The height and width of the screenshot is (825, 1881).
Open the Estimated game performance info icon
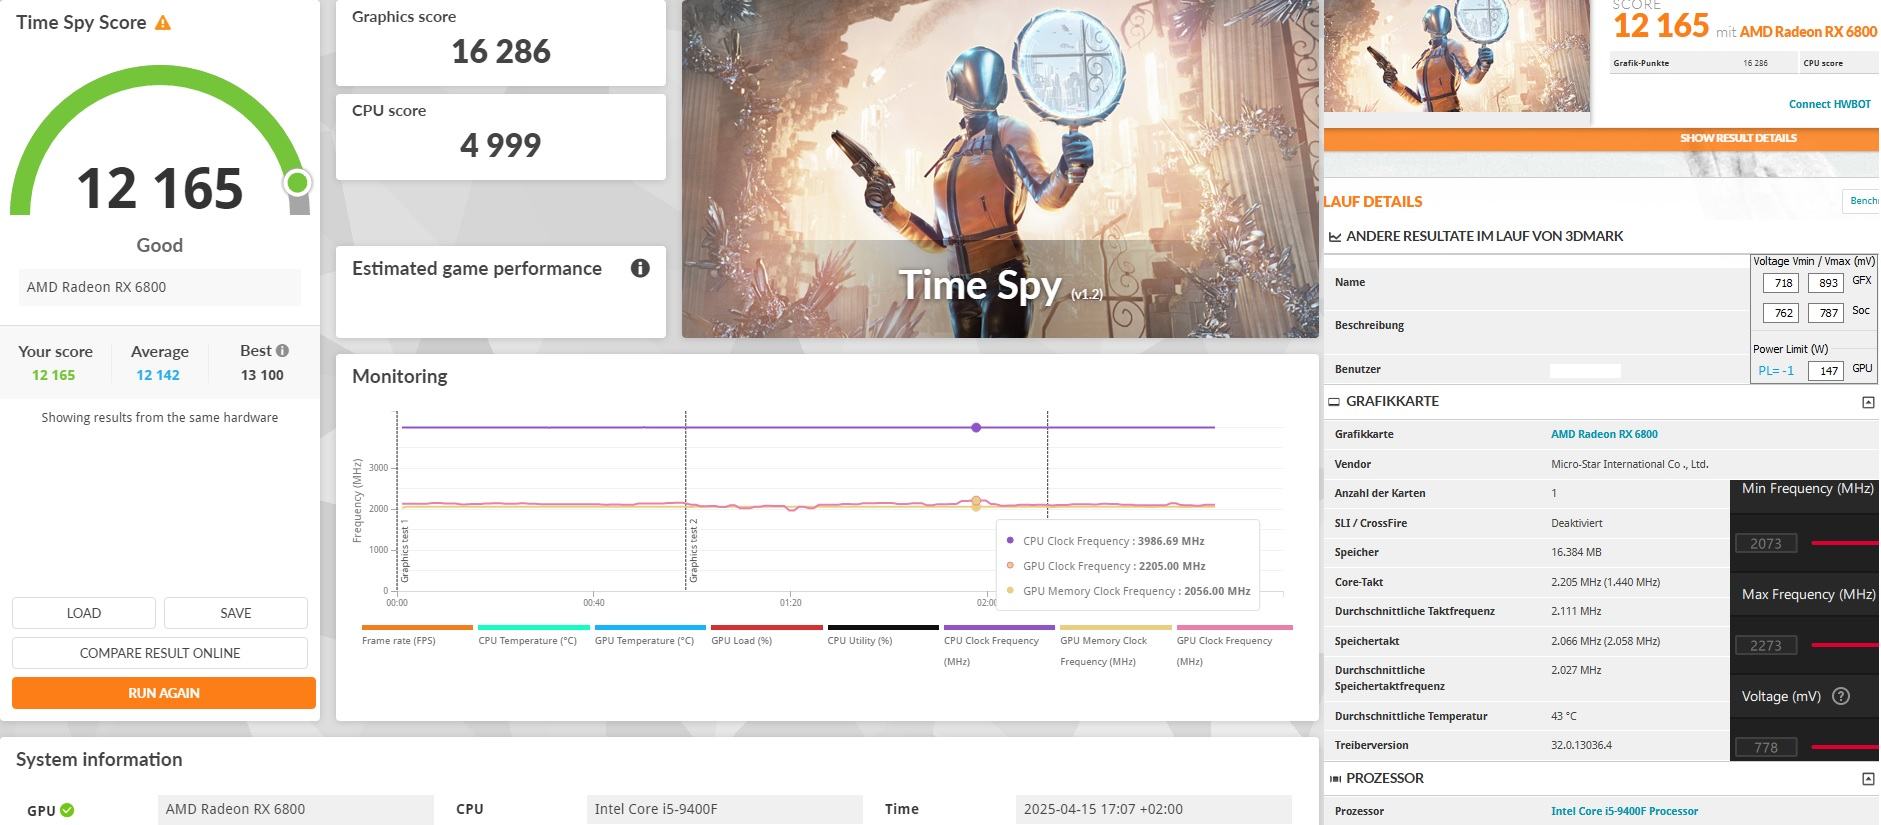640,268
